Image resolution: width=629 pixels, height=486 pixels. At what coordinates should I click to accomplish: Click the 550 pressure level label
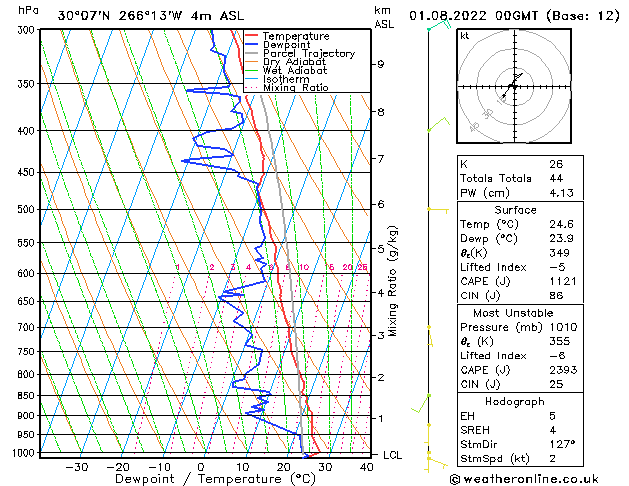pos(28,243)
